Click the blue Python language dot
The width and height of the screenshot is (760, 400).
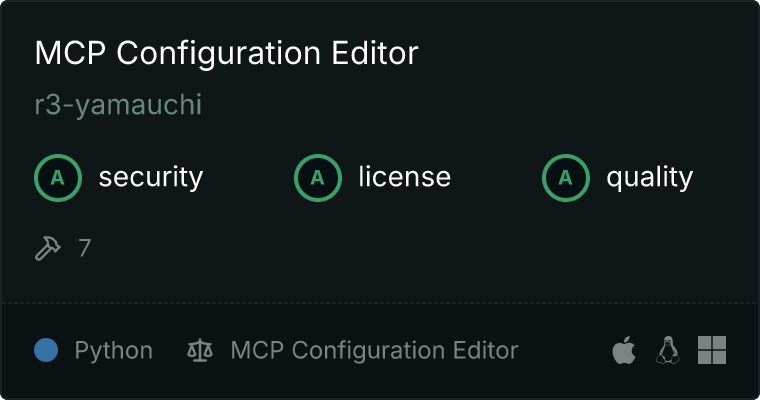(x=46, y=350)
